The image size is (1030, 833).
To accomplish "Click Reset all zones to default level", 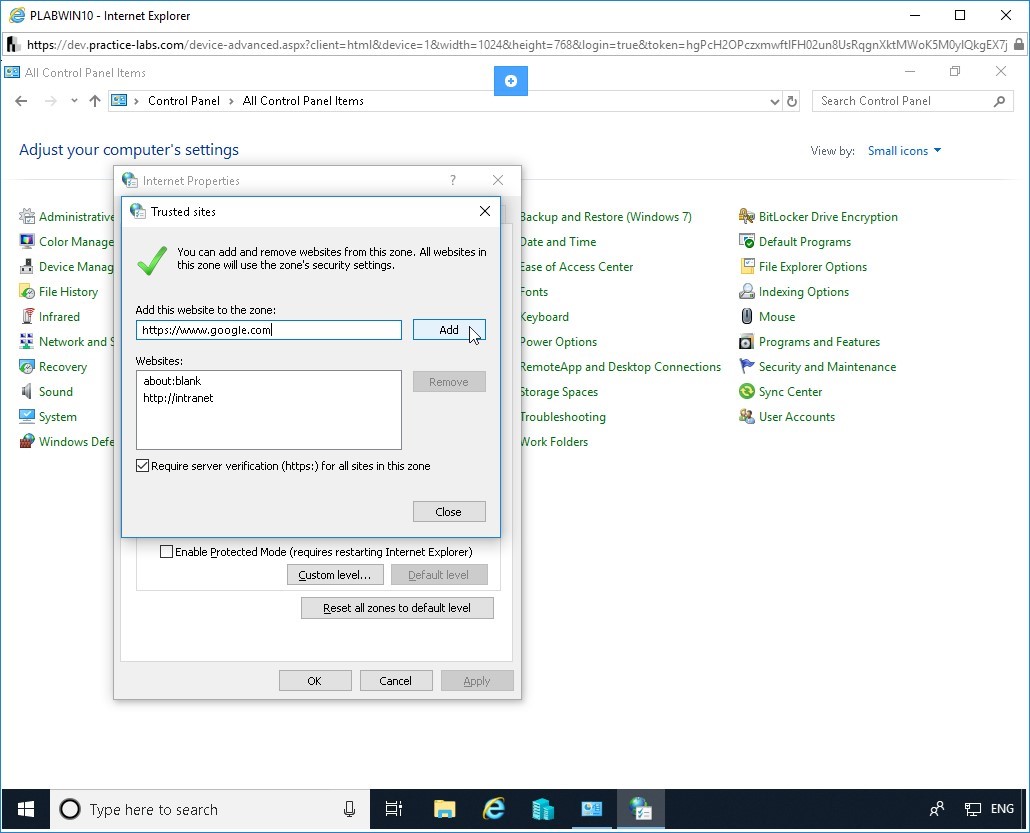I will 397,608.
